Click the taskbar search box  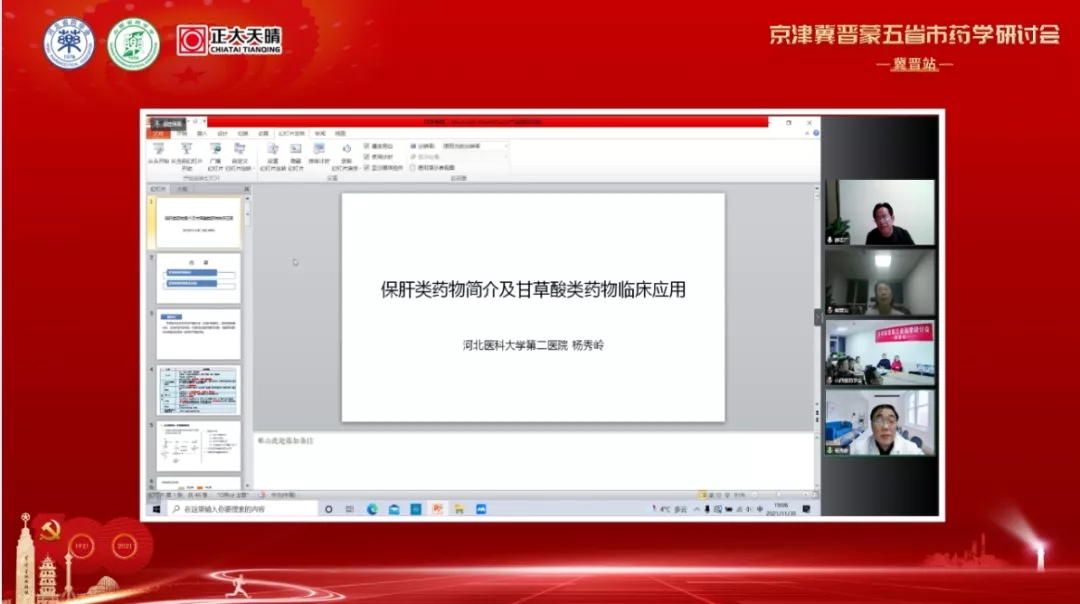coord(242,510)
